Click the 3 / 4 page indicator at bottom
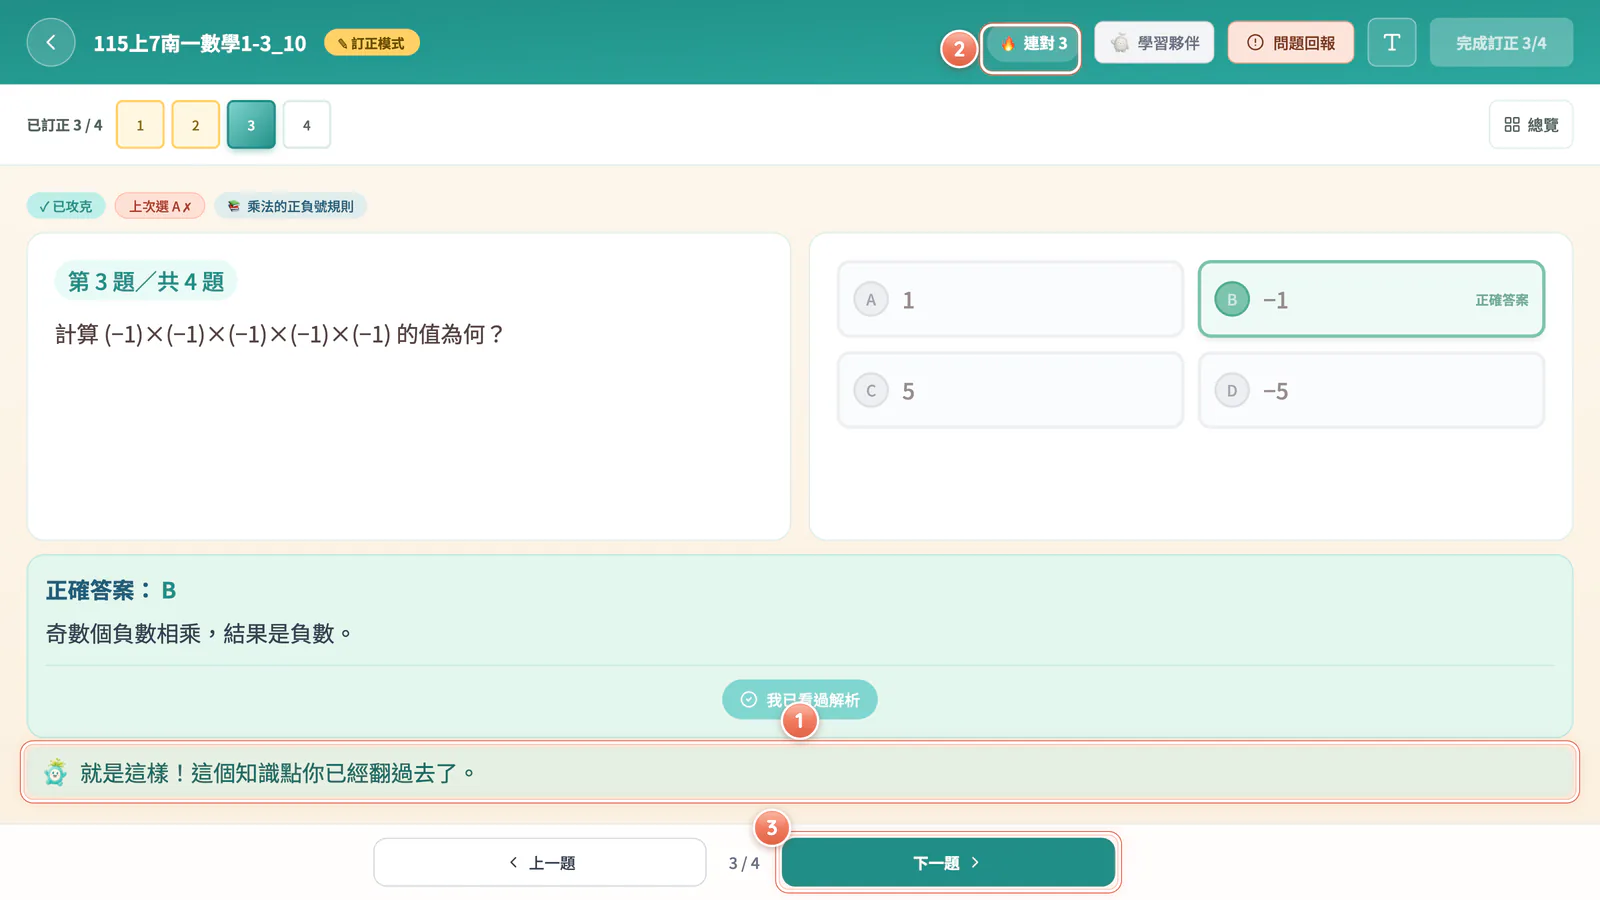This screenshot has width=1600, height=900. [744, 863]
